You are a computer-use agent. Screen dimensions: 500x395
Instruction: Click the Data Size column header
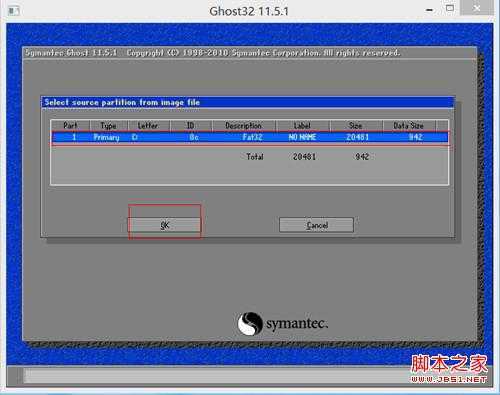409,126
